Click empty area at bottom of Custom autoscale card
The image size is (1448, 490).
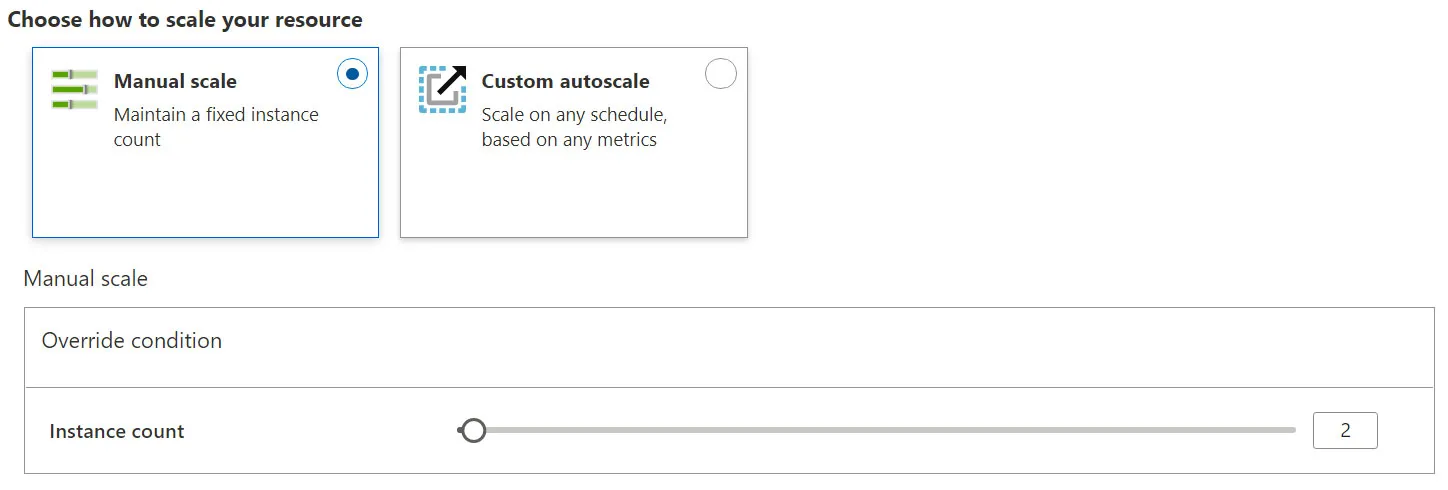[x=573, y=200]
